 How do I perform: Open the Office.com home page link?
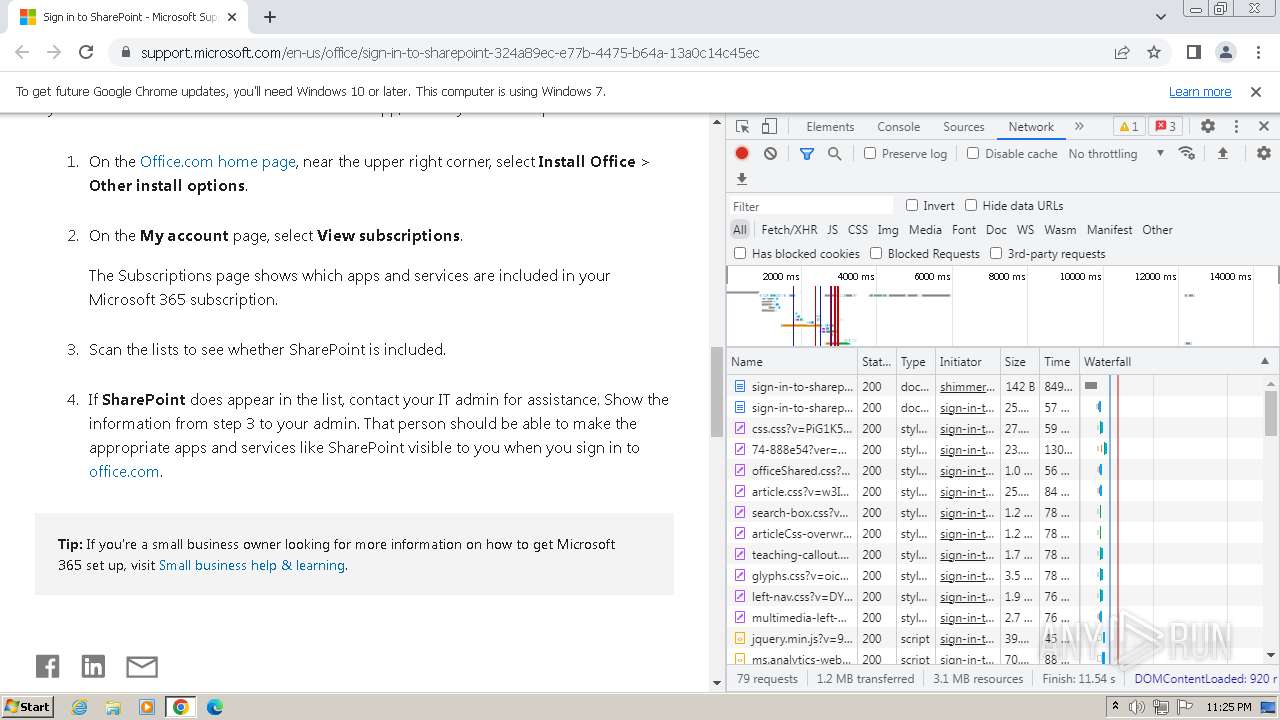click(x=218, y=161)
